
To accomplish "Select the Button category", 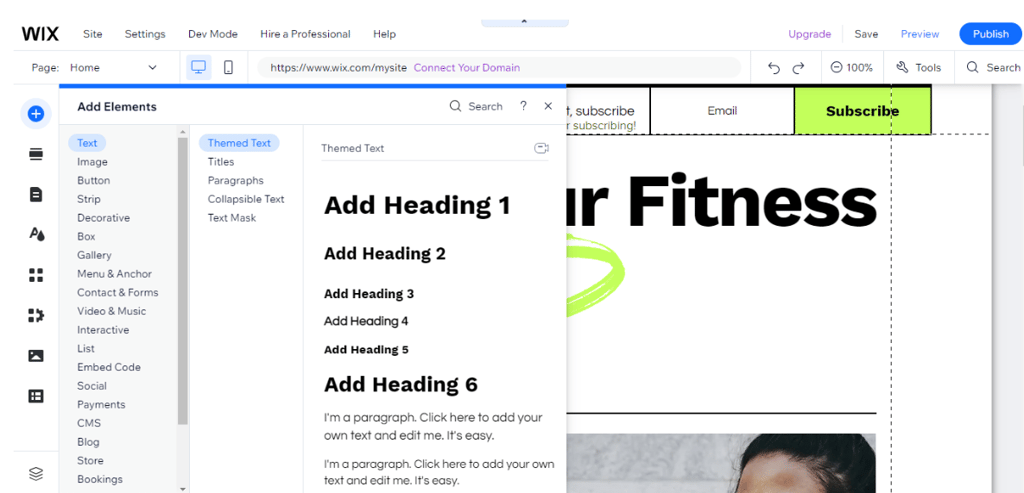I will [93, 180].
